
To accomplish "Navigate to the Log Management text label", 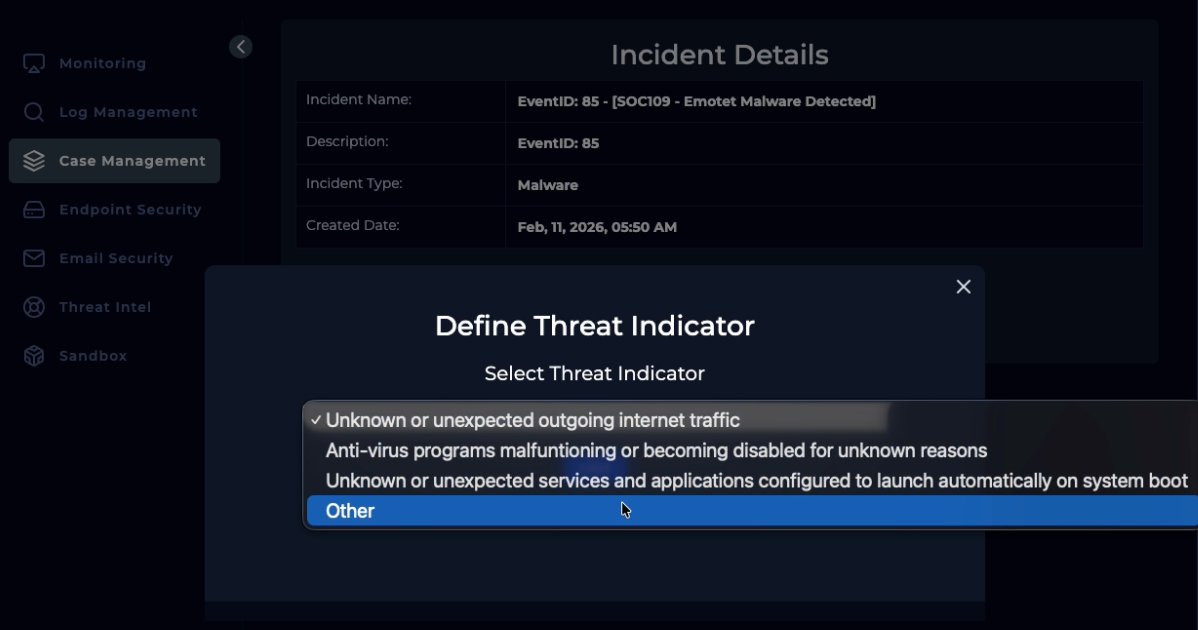I will [128, 112].
